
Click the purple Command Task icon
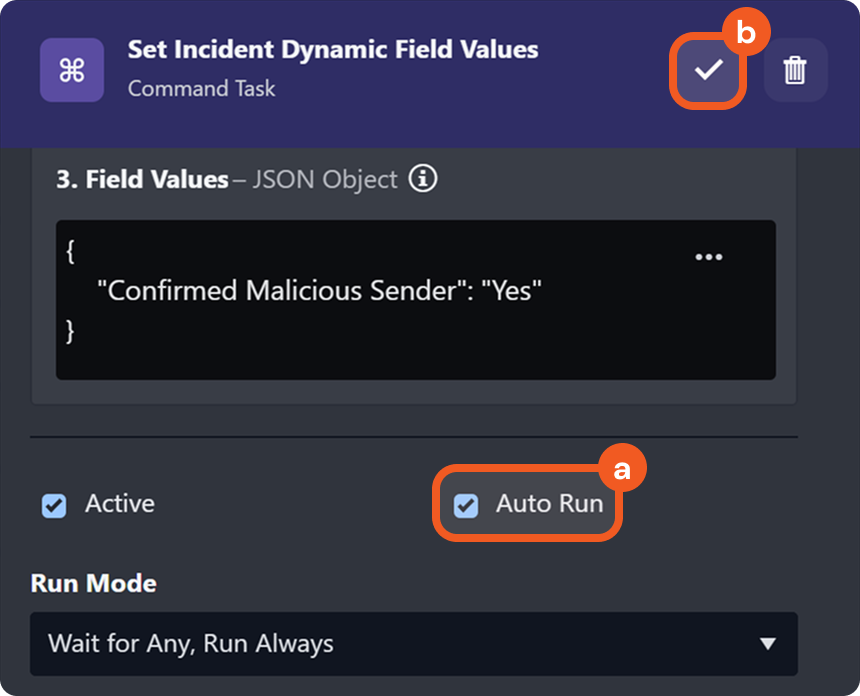72,70
